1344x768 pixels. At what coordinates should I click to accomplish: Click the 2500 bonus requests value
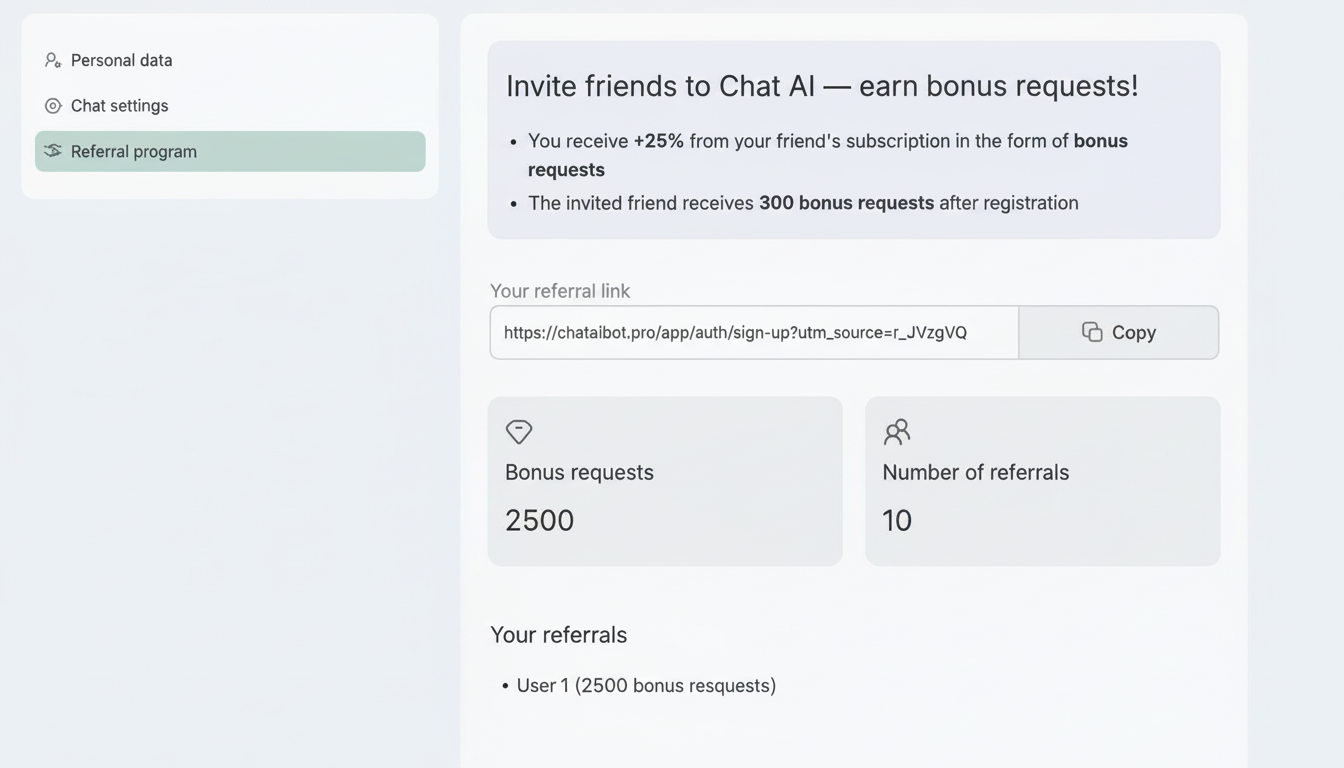pyautogui.click(x=539, y=520)
